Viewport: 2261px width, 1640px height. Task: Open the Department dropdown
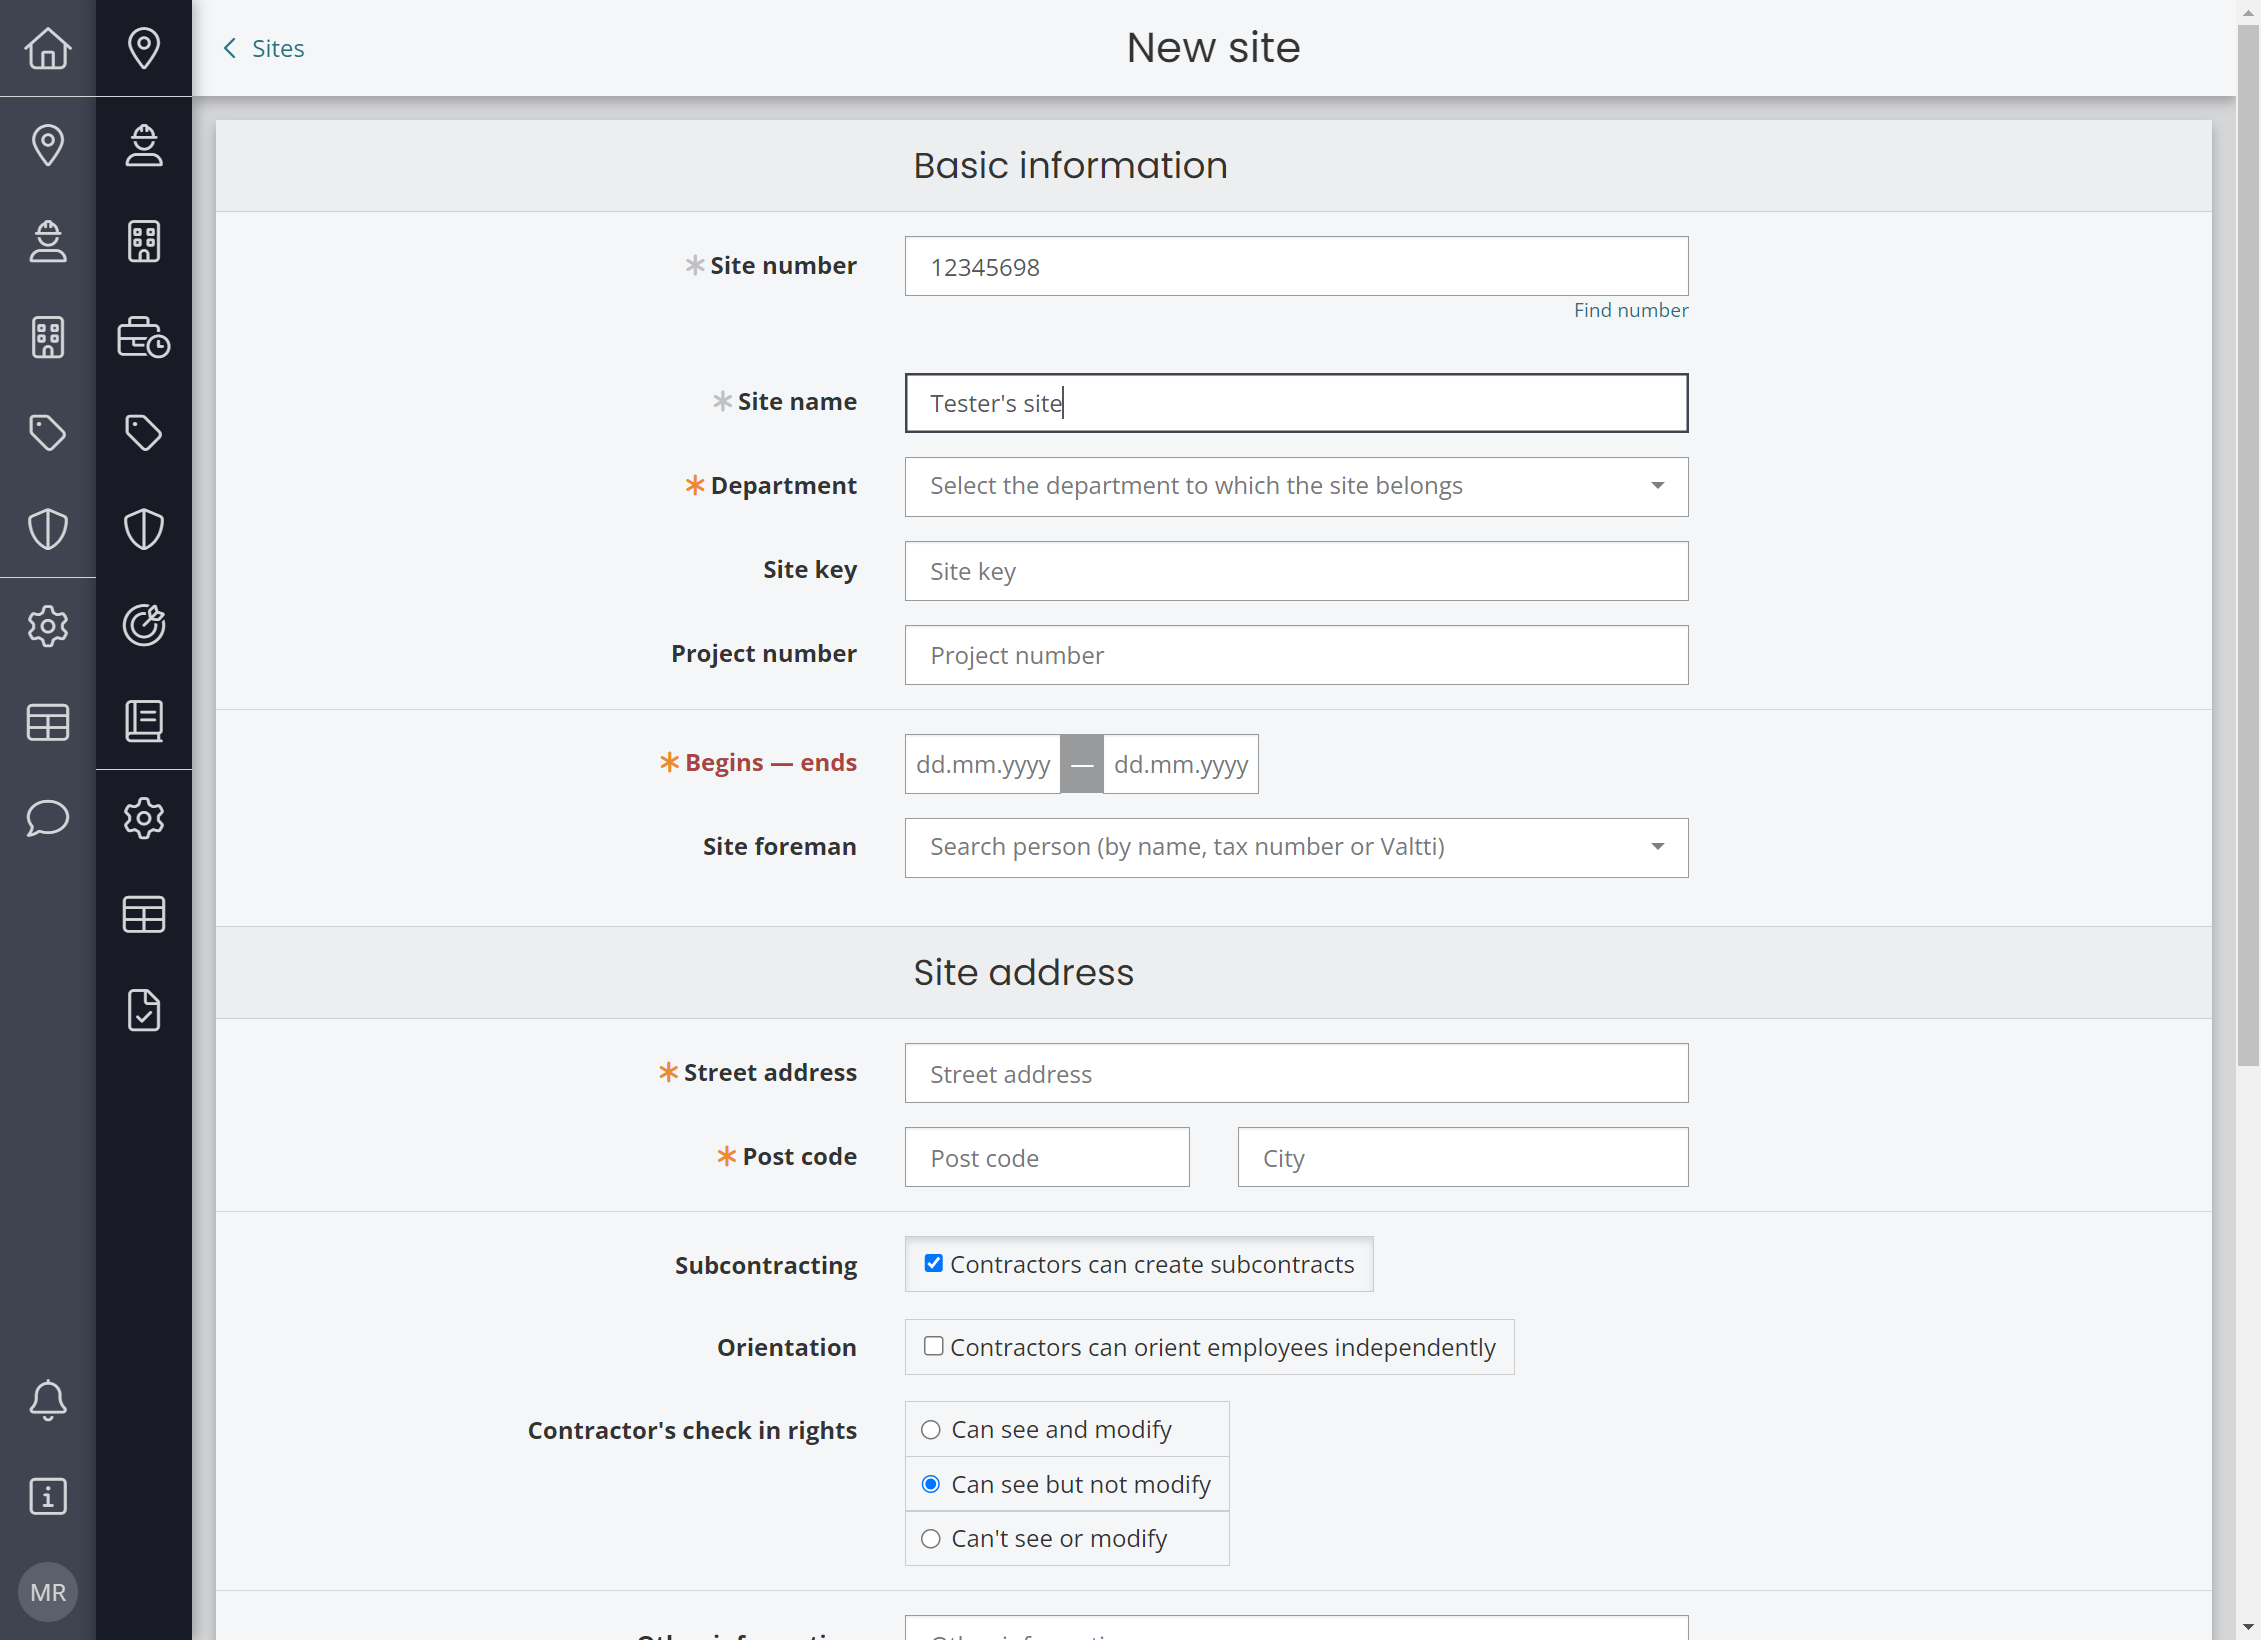point(1296,486)
